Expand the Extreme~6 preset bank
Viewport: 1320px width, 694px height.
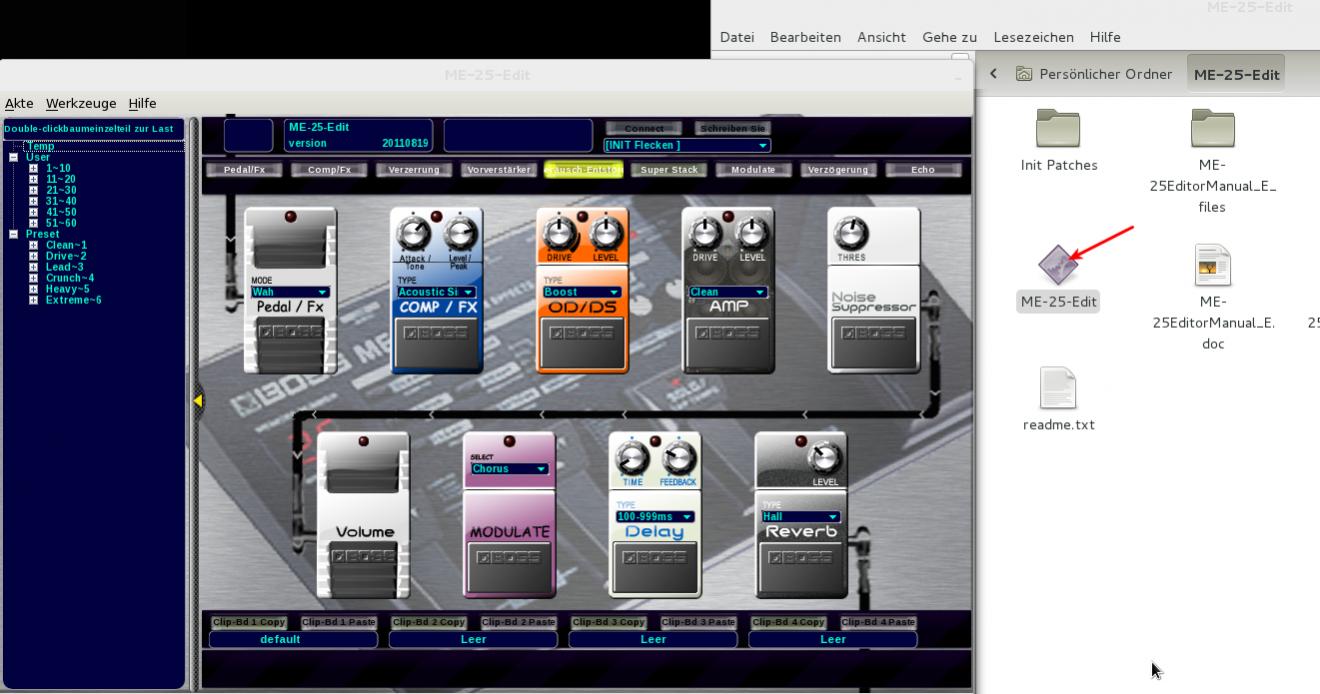33,300
